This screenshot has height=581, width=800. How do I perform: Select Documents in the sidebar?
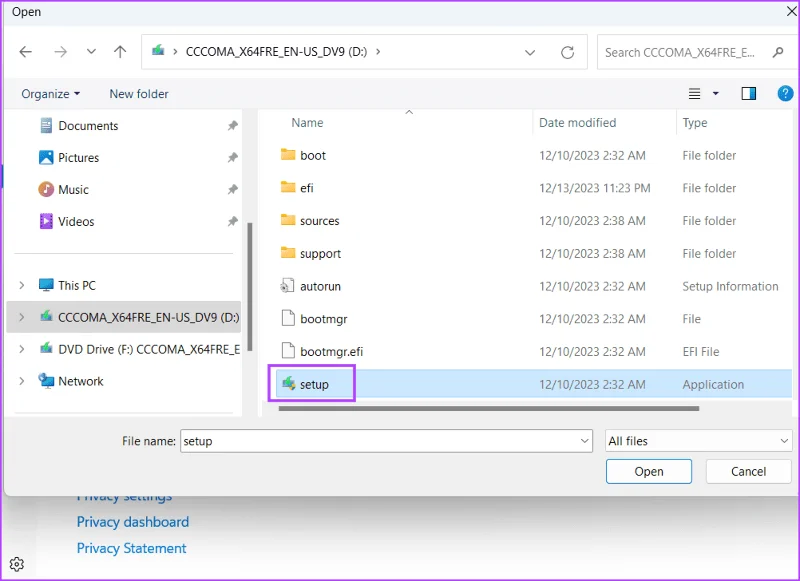[x=88, y=125]
